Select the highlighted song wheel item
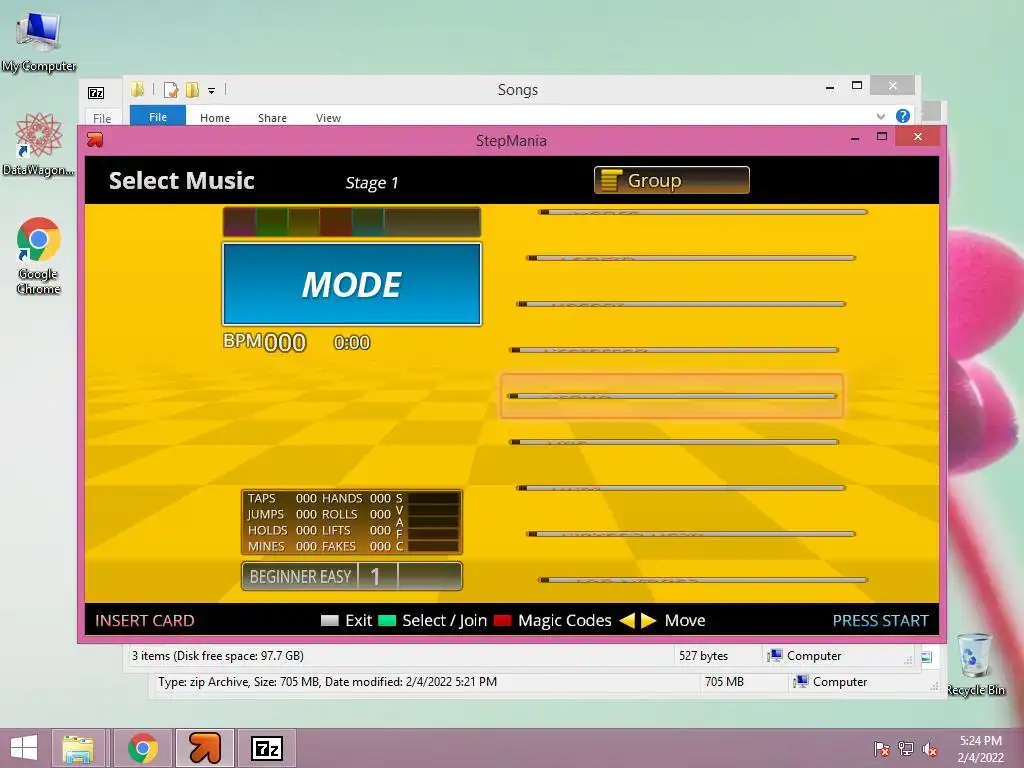 (x=672, y=396)
